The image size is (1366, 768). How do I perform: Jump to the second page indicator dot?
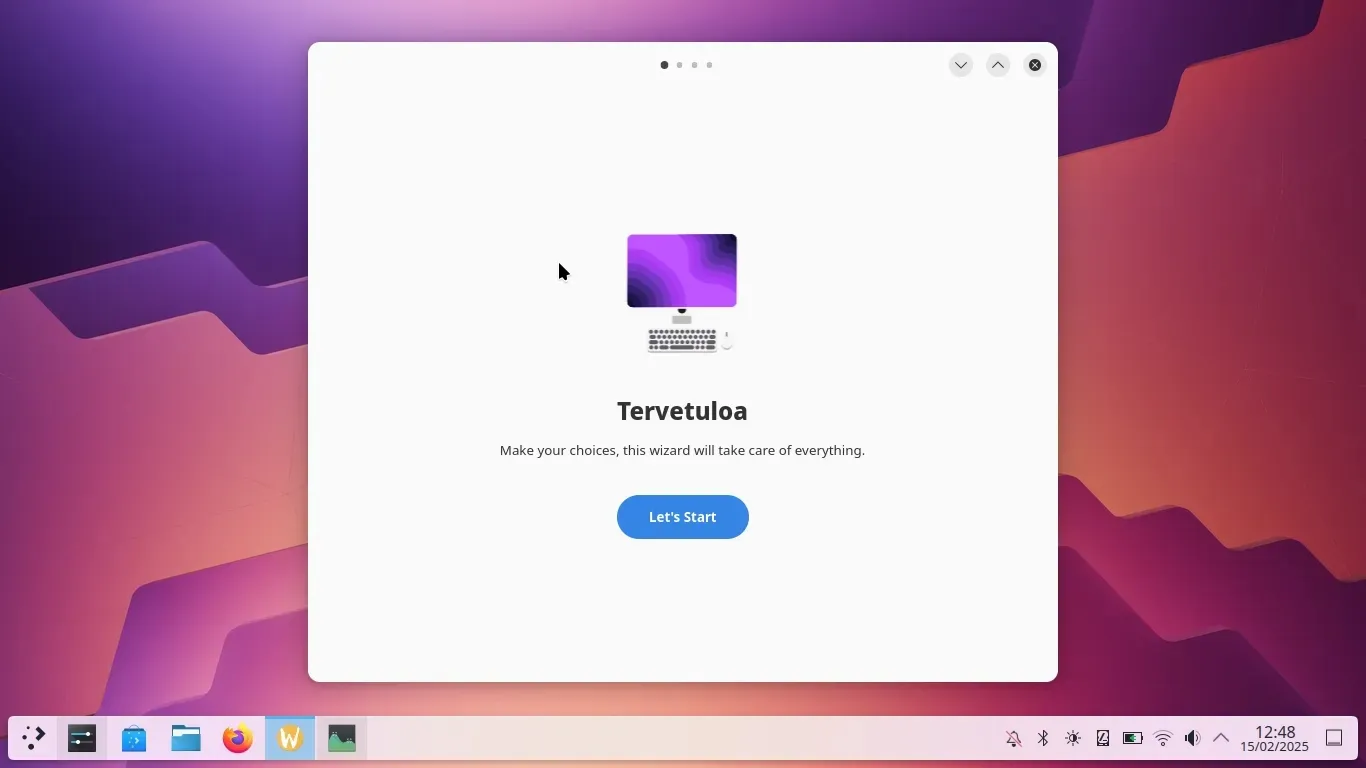click(x=679, y=65)
